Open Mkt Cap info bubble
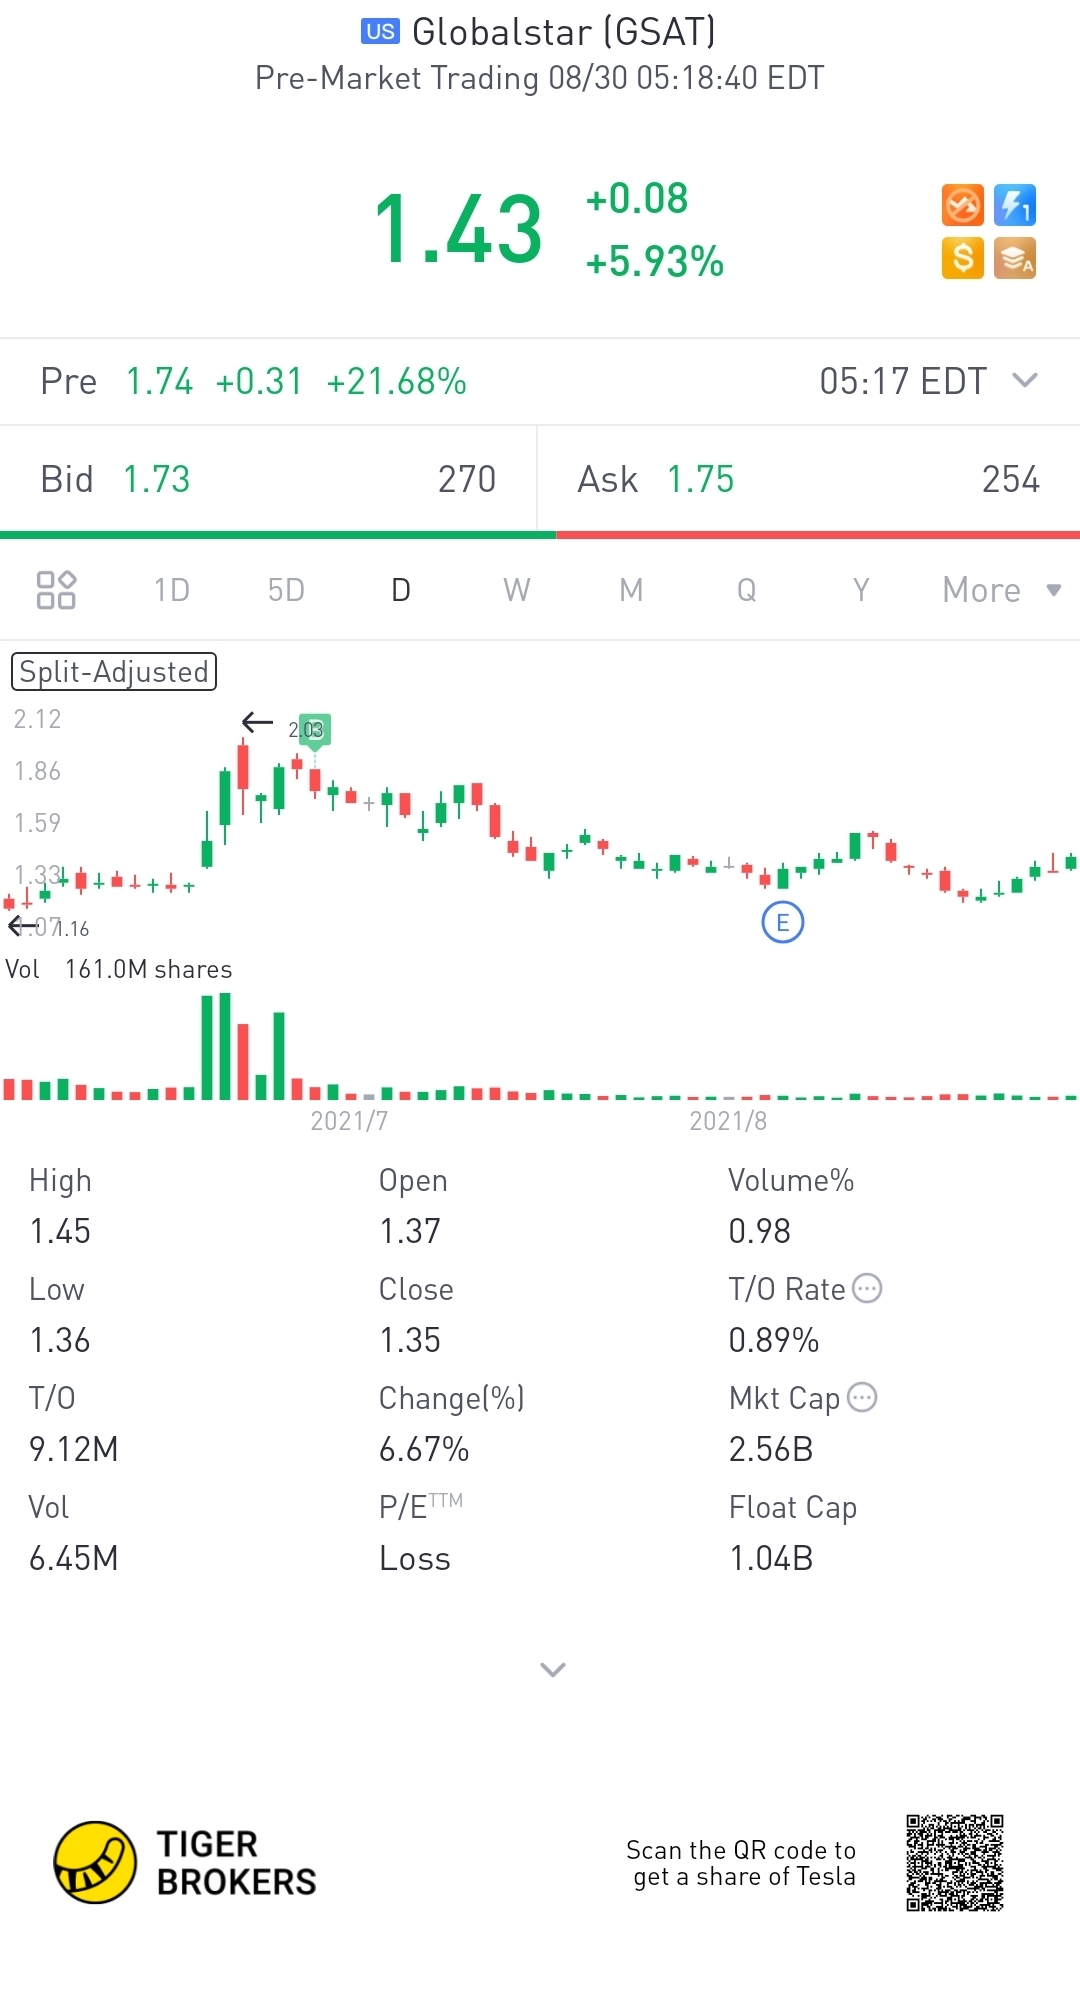Viewport: 1080px width, 2014px height. coord(862,1397)
